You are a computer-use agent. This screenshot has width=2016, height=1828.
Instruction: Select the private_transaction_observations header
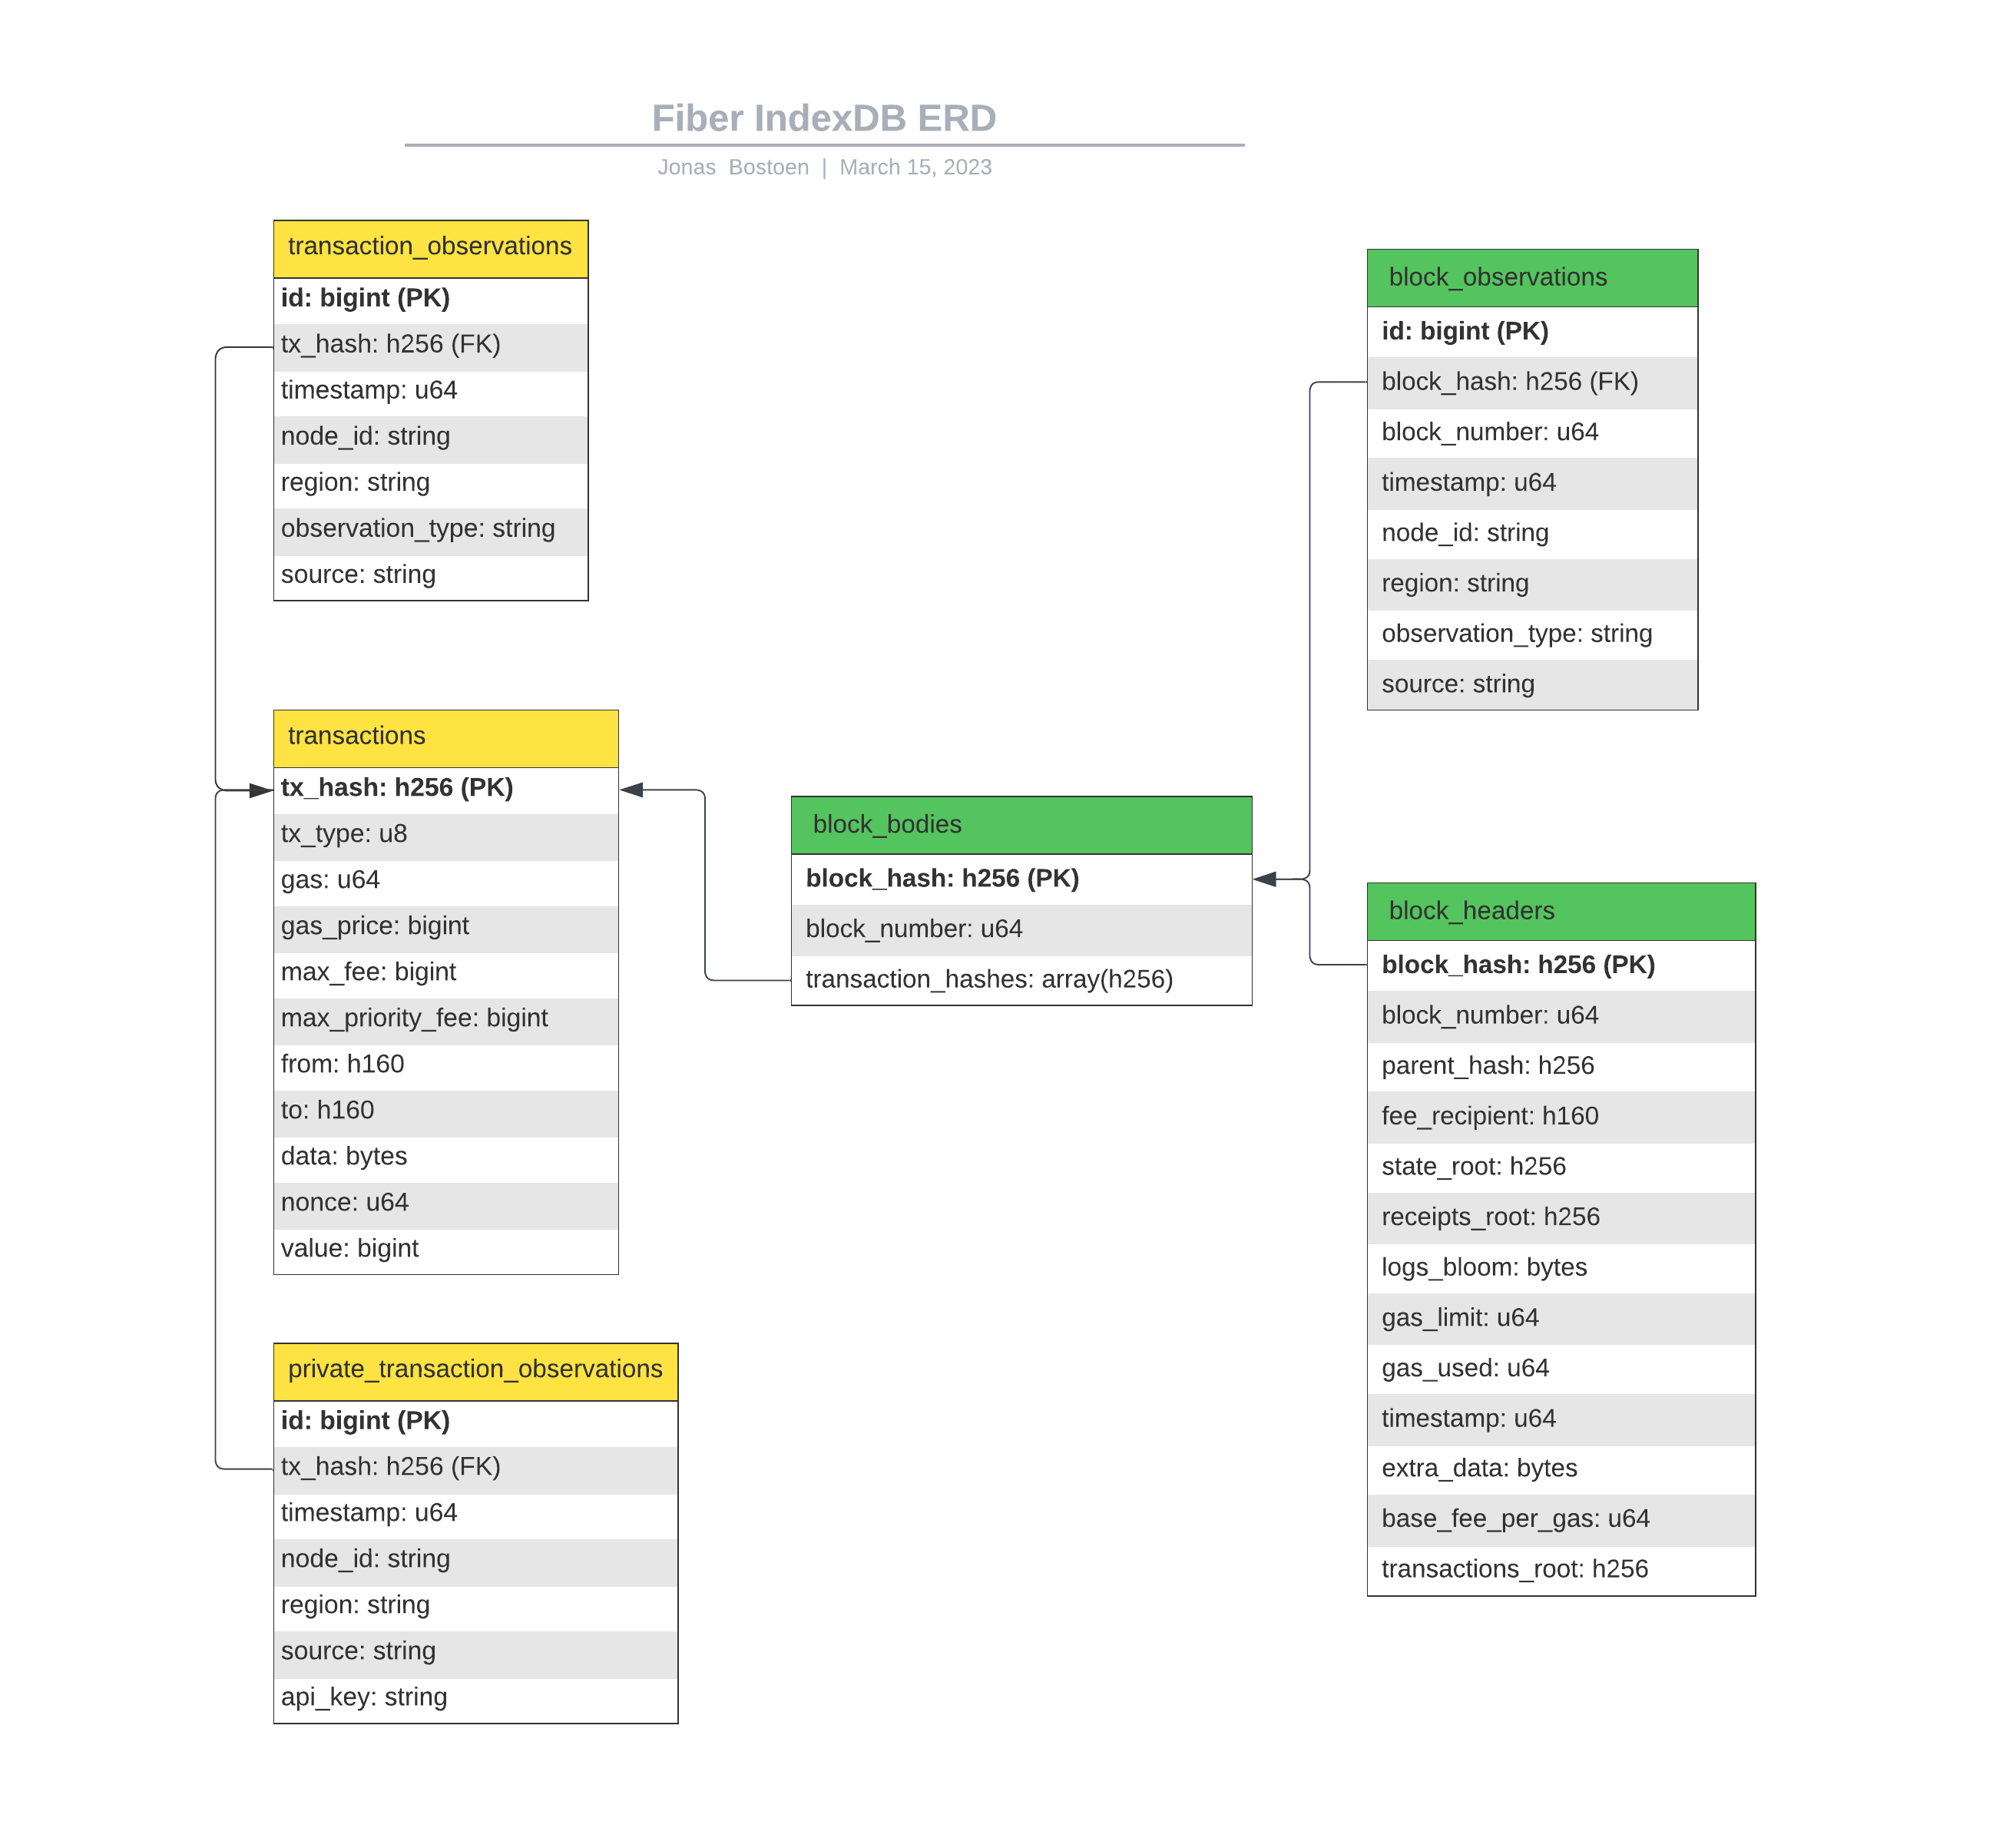pos(475,1372)
